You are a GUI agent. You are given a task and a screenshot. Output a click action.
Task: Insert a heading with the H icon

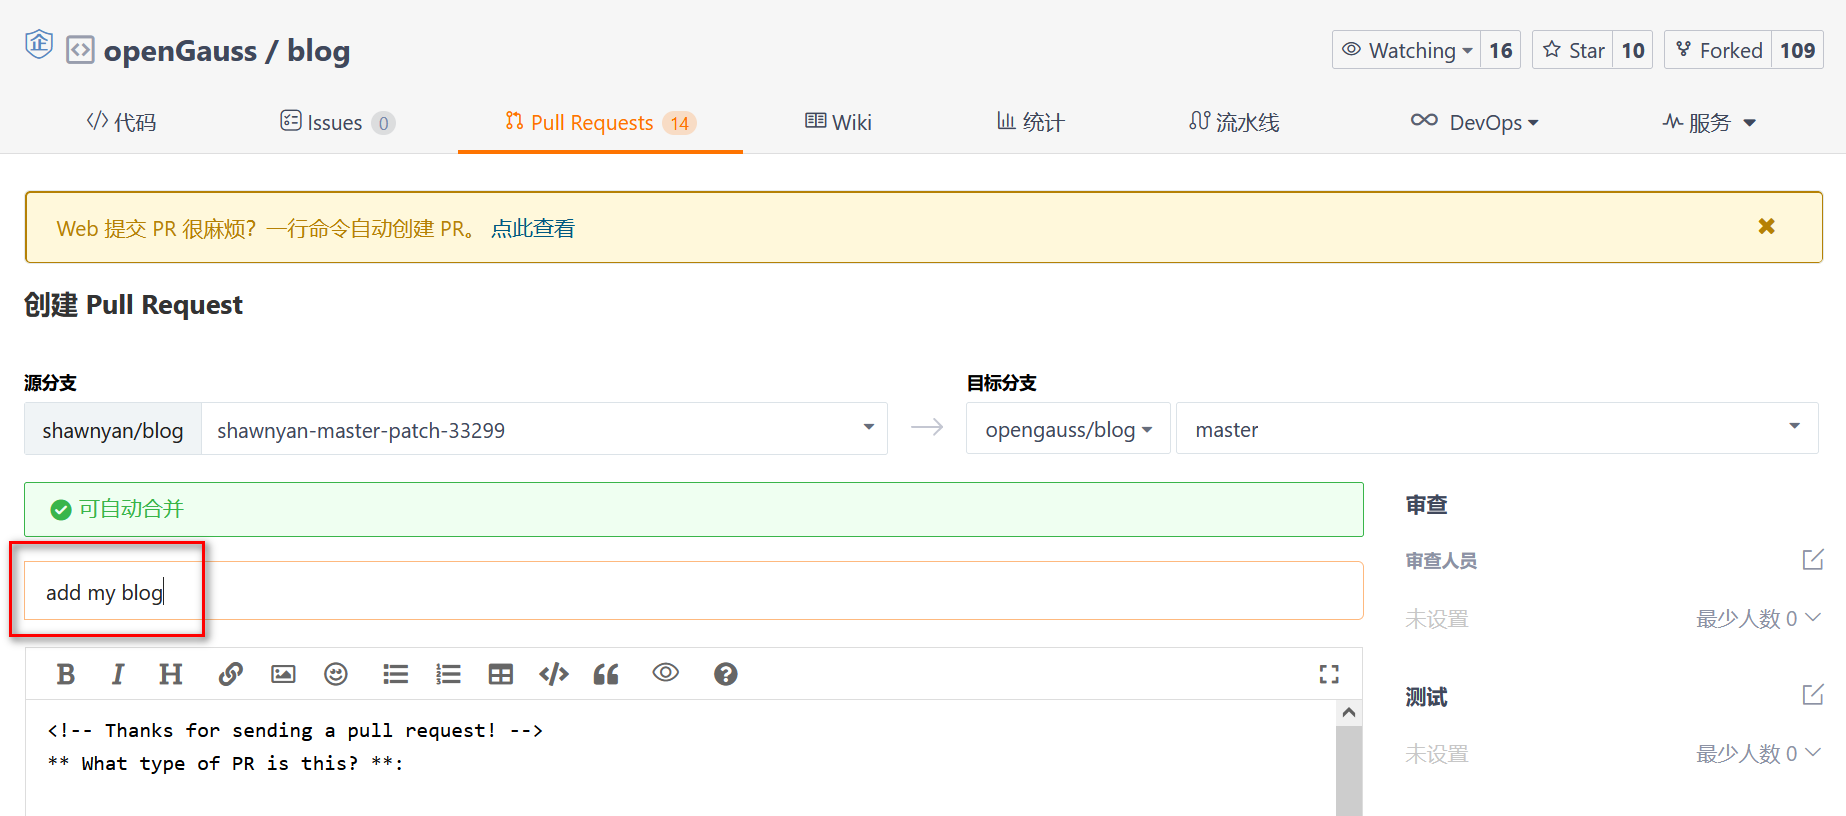[x=171, y=674]
